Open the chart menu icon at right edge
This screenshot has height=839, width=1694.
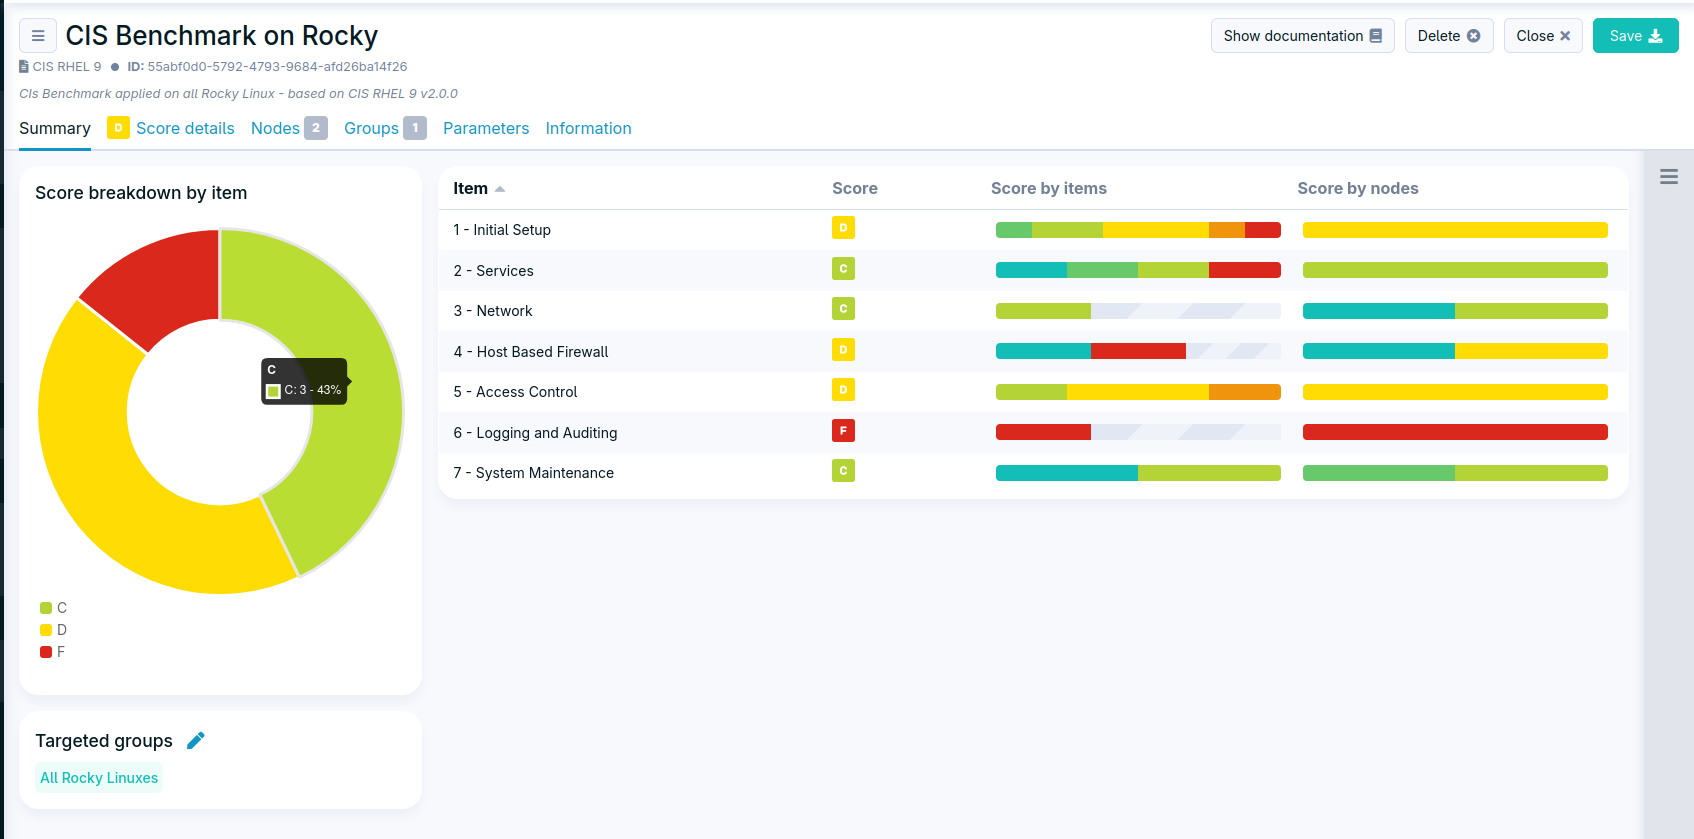click(x=1668, y=177)
